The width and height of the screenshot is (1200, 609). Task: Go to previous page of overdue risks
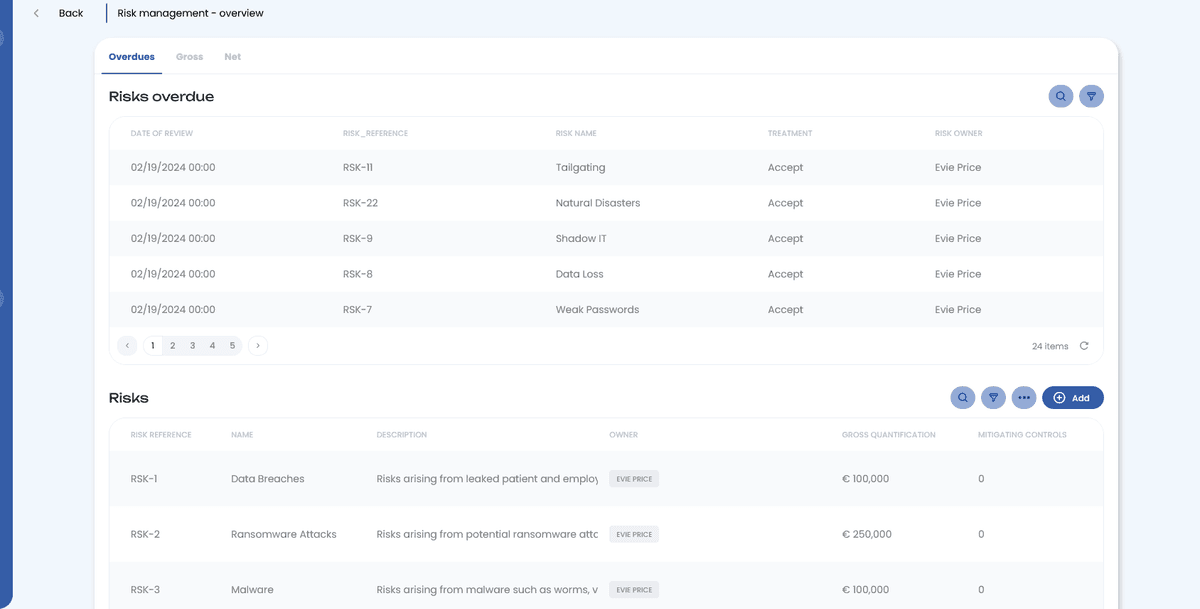click(x=127, y=346)
